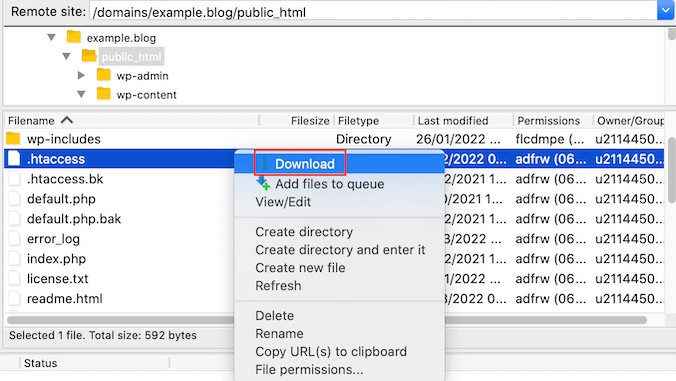Image resolution: width=676 pixels, height=381 pixels.
Task: Select the readme.html file name
Action: tap(65, 299)
